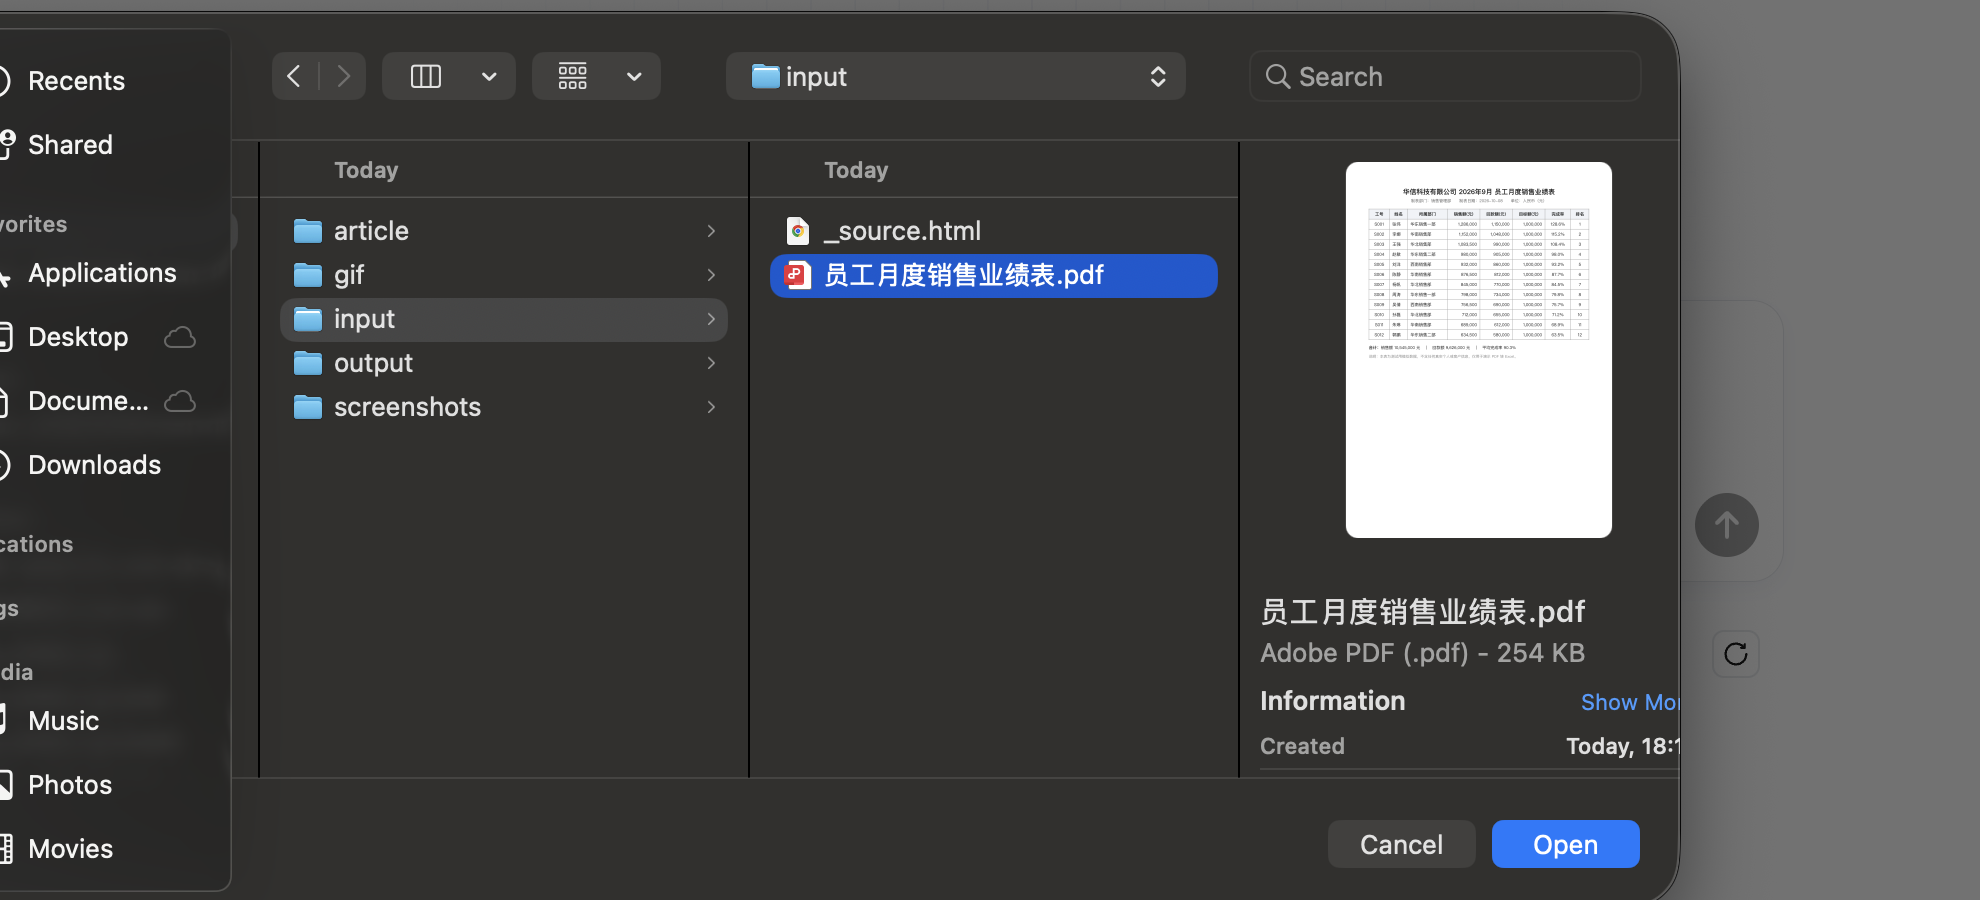Image resolution: width=1980 pixels, height=900 pixels.
Task: Click the up-arrow send button behind dialog
Action: pos(1727,525)
